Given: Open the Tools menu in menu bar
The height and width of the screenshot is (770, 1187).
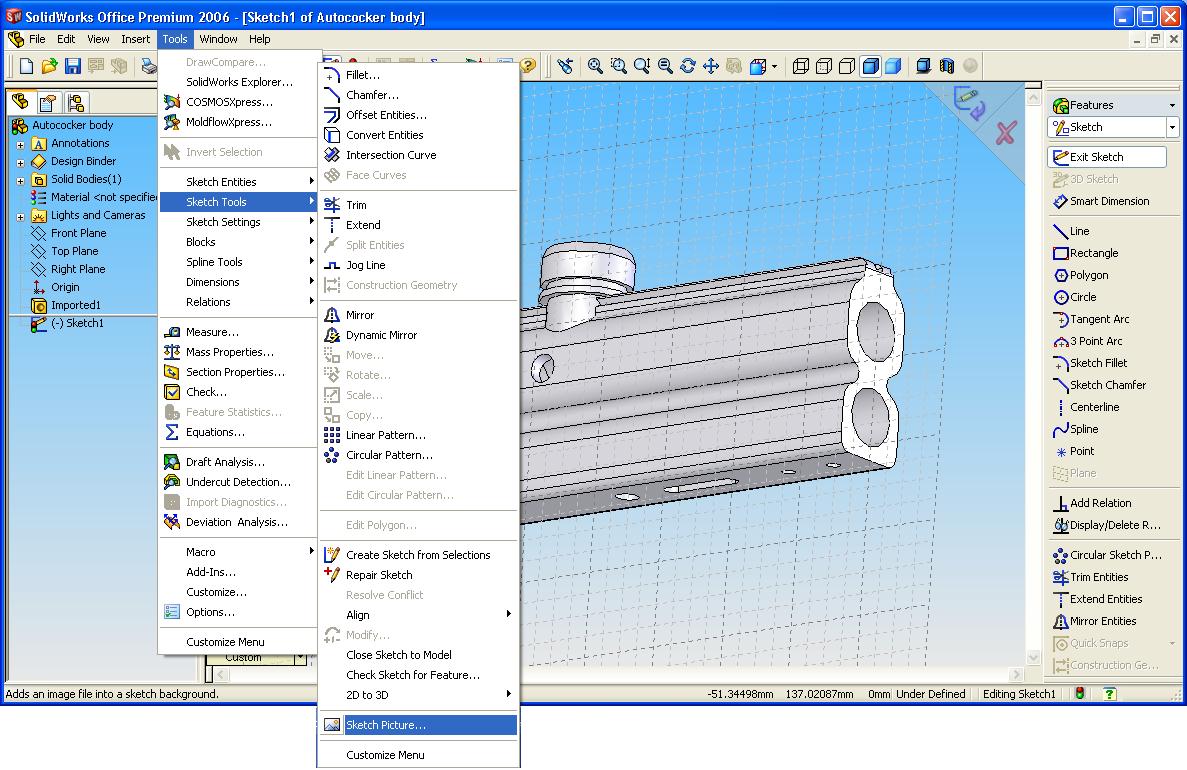Looking at the screenshot, I should pyautogui.click(x=175, y=39).
